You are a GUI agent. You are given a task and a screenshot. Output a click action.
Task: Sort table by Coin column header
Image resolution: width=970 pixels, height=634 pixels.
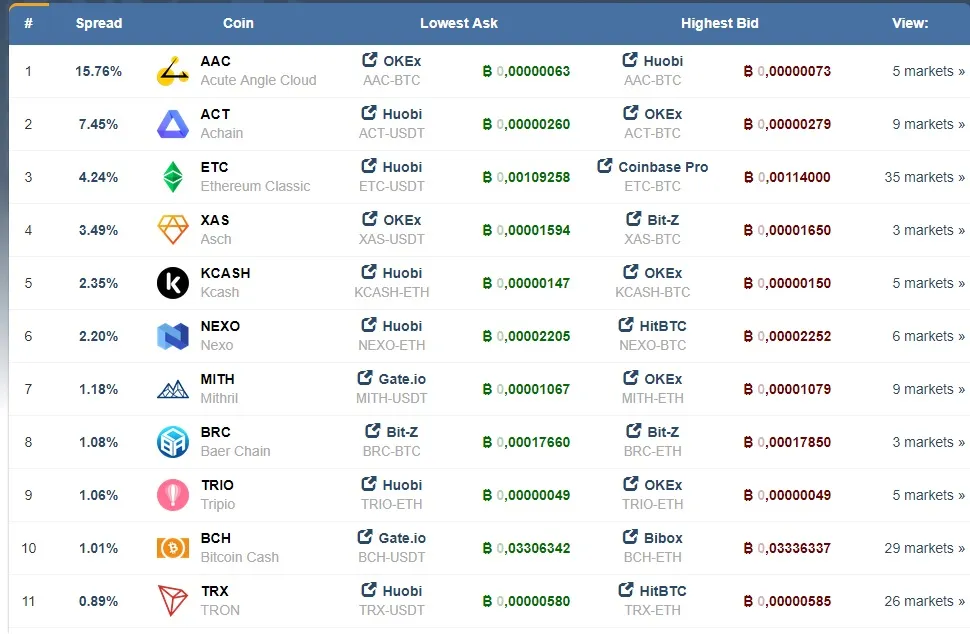pos(238,24)
